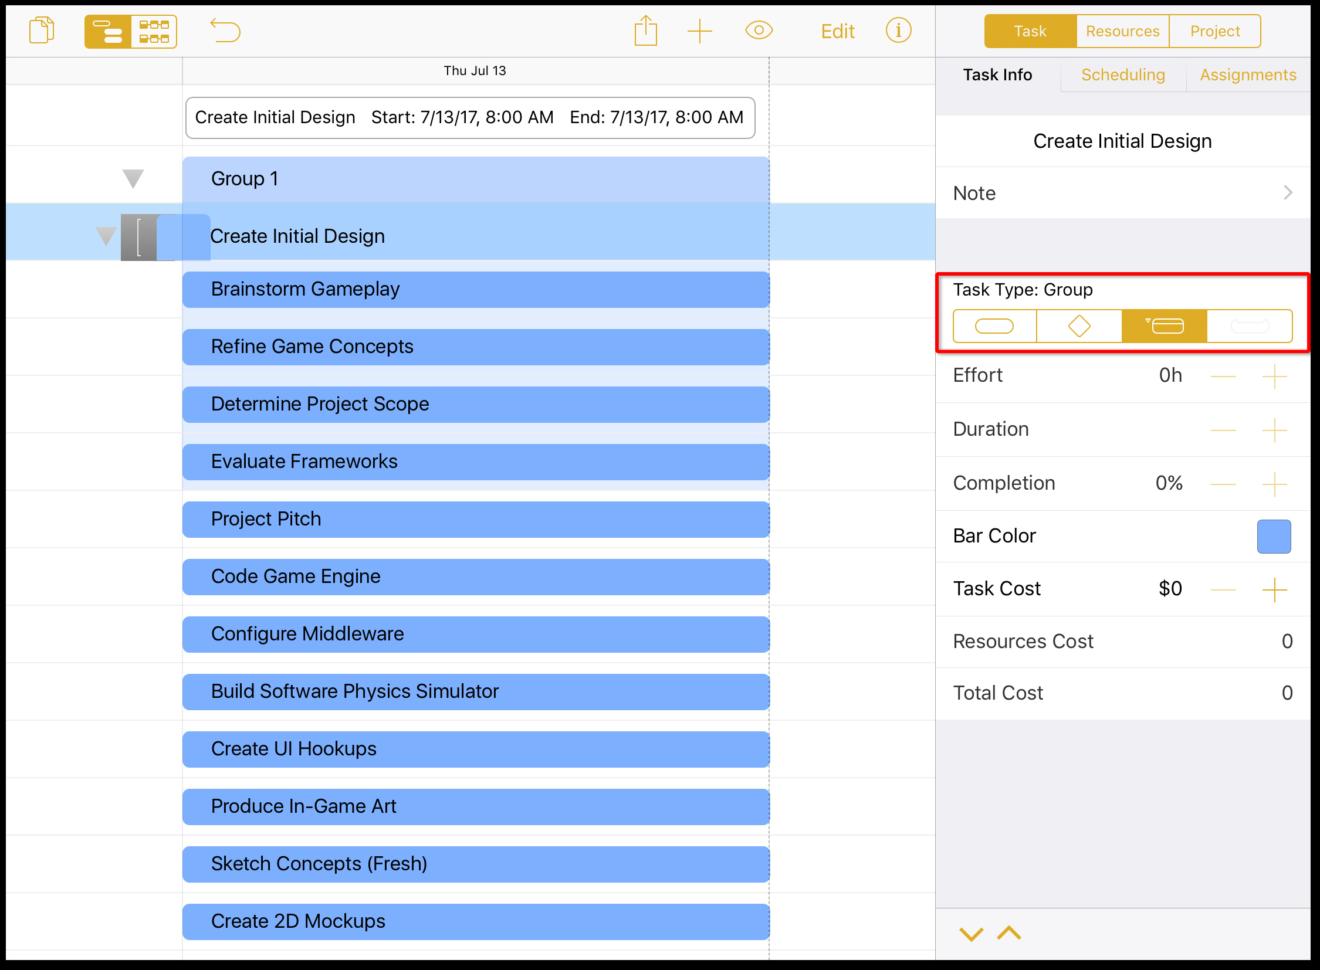Open the Scheduling tab

point(1122,75)
